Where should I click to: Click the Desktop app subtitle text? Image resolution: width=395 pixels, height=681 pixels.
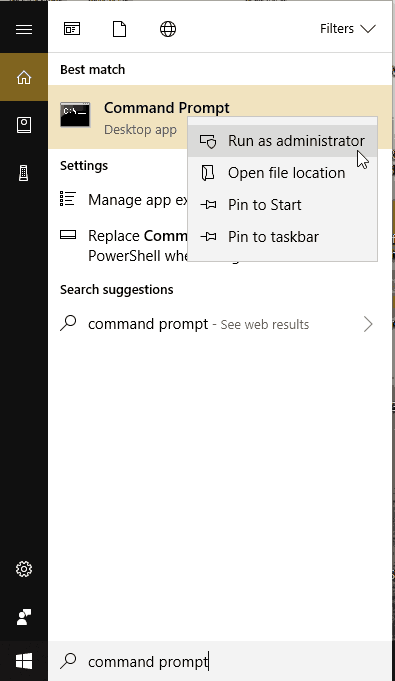pyautogui.click(x=140, y=129)
